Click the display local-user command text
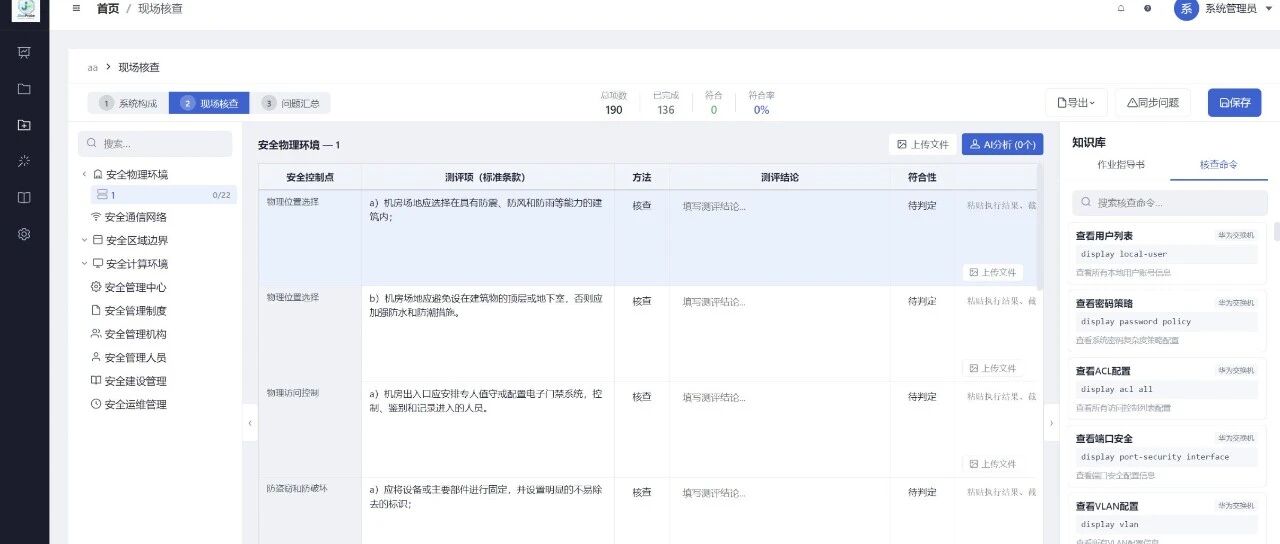 click(x=1123, y=254)
